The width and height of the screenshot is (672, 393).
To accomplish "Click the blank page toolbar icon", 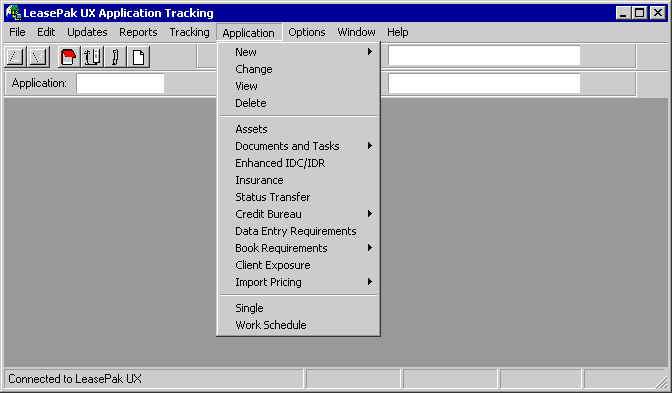I will pos(138,57).
